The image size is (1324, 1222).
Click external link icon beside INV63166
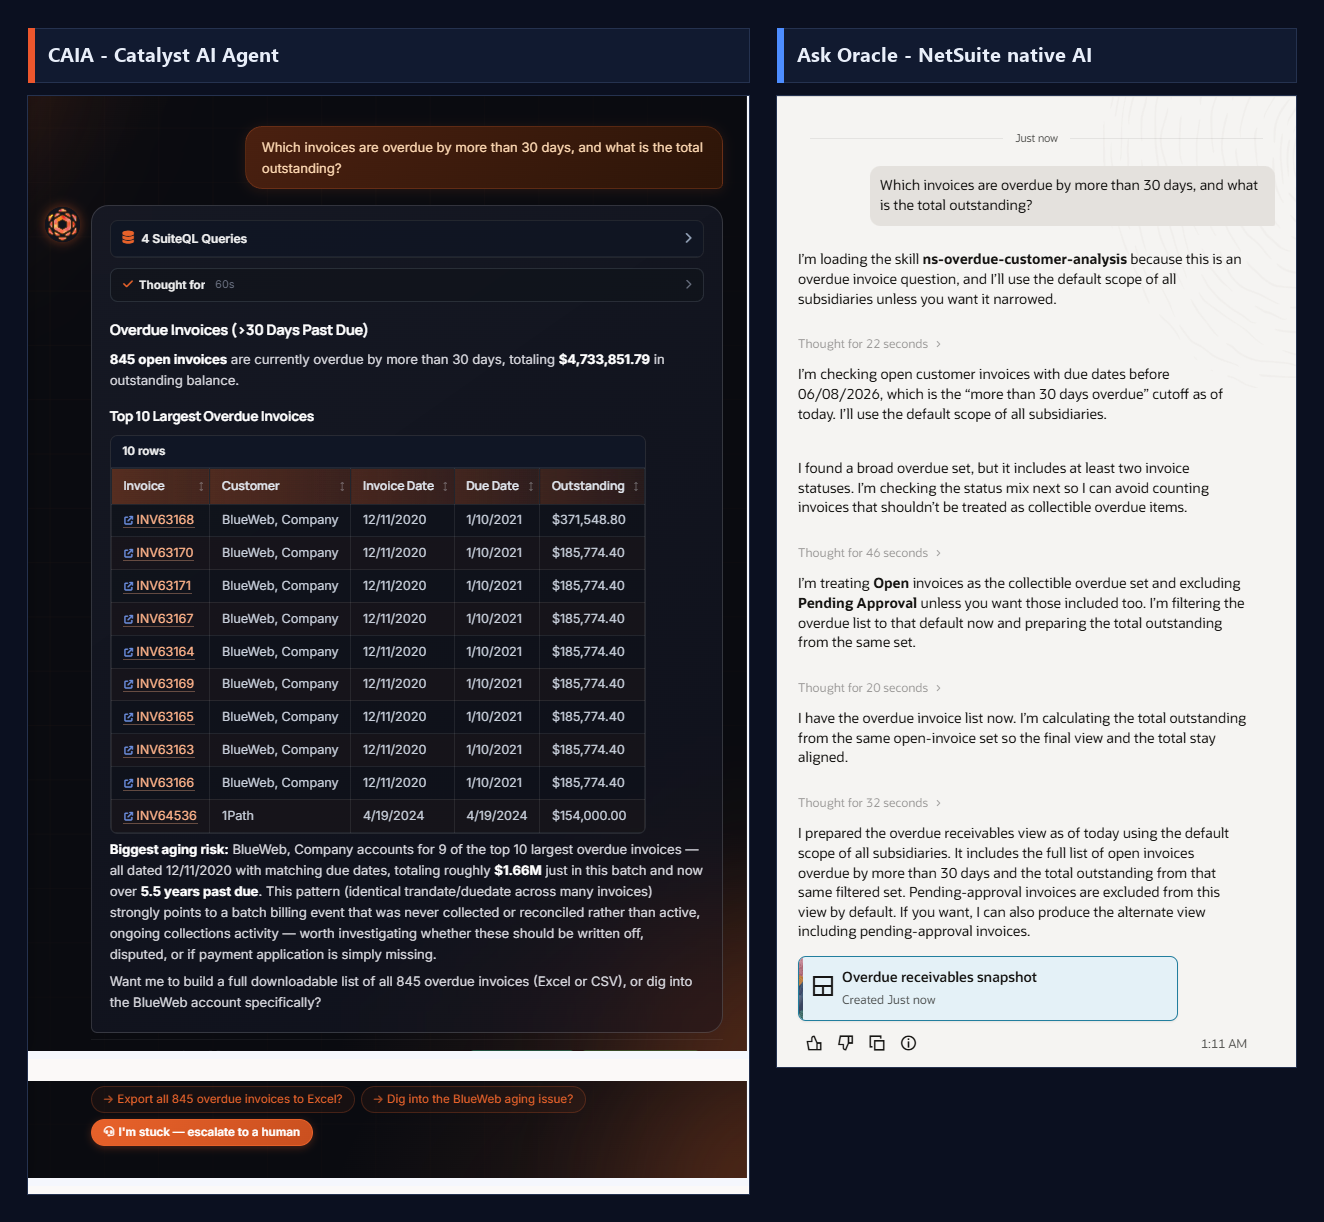pyautogui.click(x=128, y=783)
